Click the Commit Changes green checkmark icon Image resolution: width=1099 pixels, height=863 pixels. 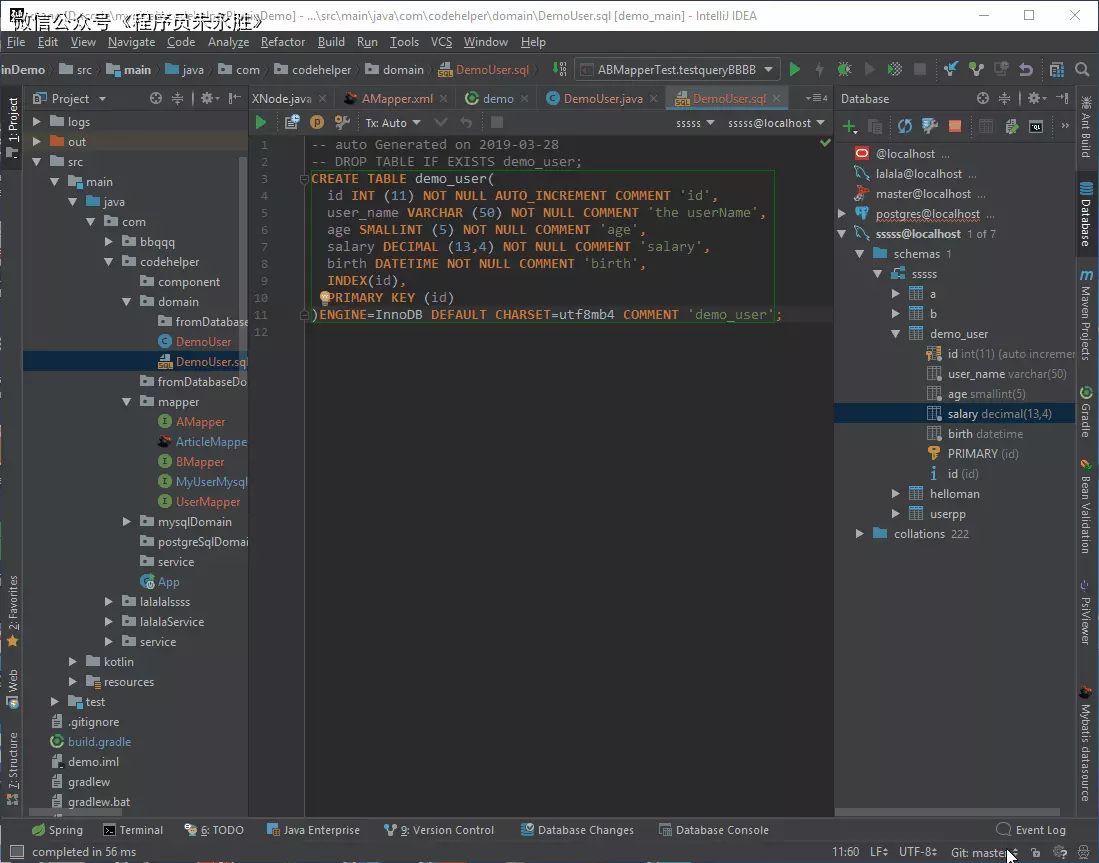point(973,71)
